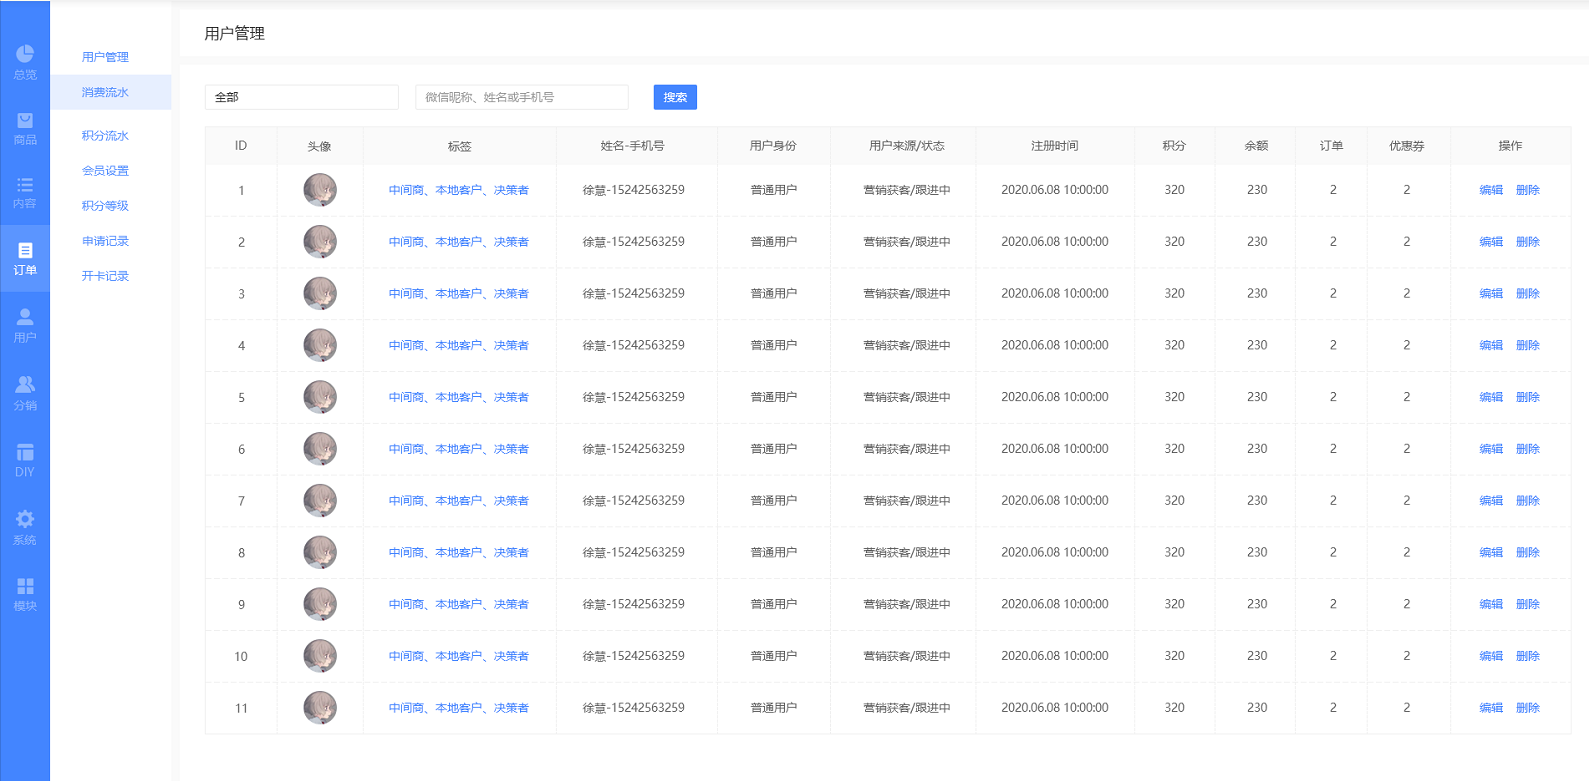This screenshot has width=1589, height=781.
Task: Open the 全部 filter dropdown
Action: coord(302,97)
